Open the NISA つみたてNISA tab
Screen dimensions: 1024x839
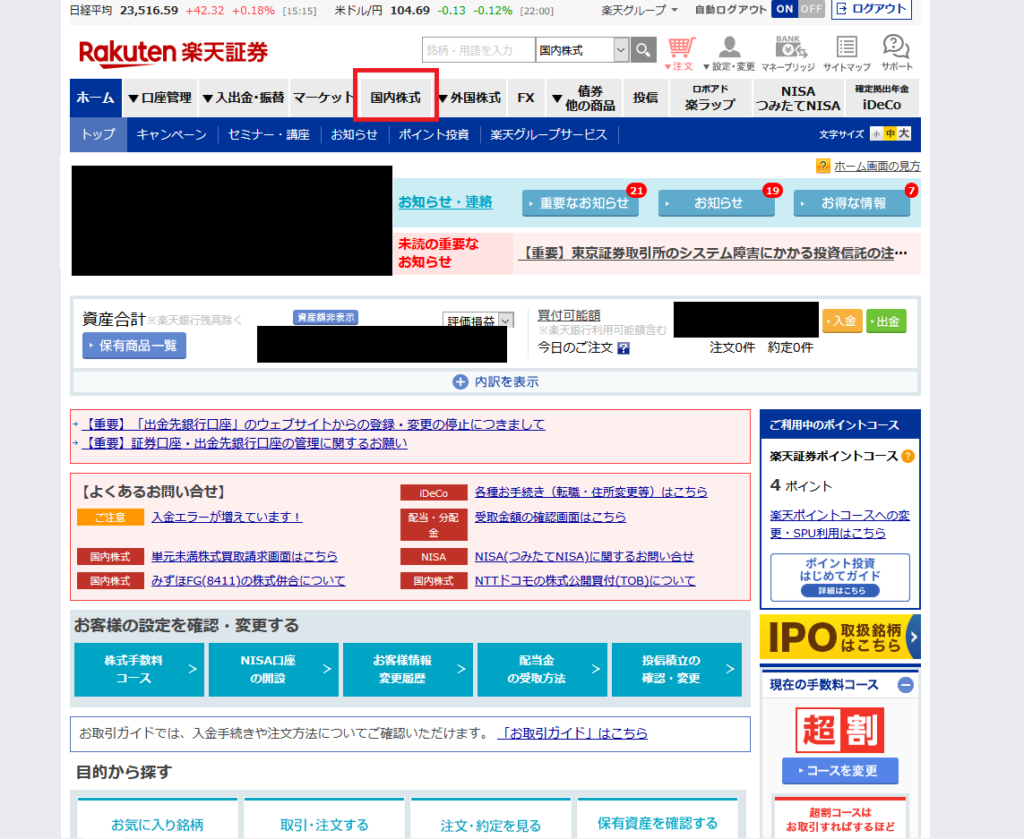point(798,98)
